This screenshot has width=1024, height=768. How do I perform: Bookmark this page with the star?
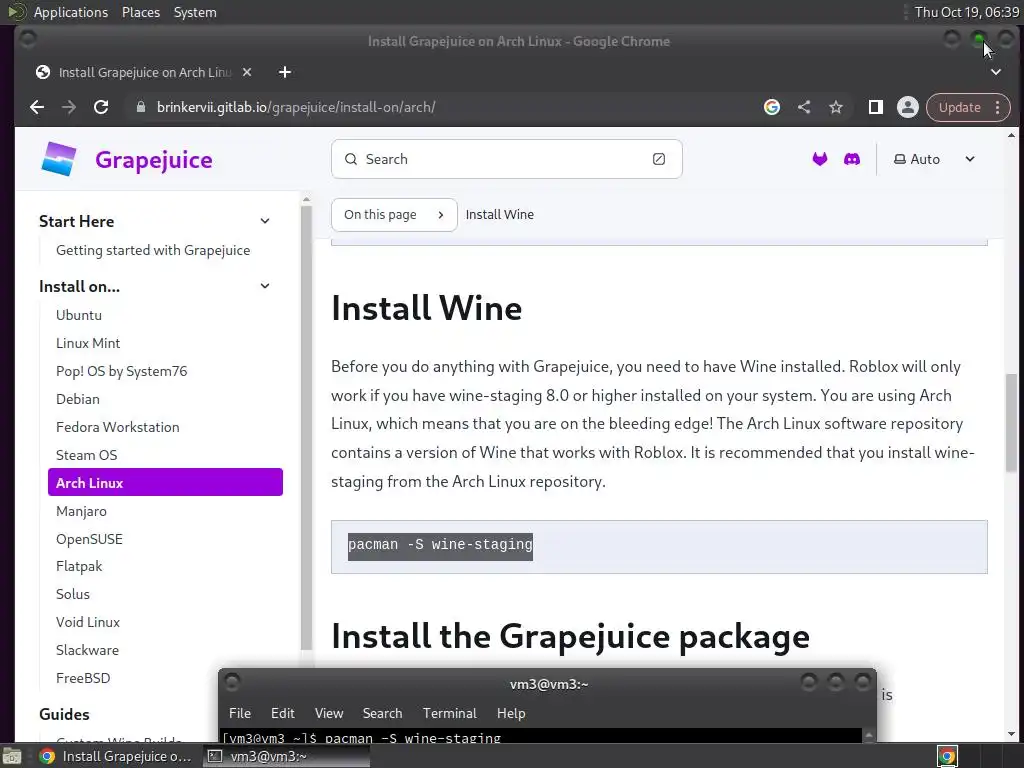click(x=836, y=107)
